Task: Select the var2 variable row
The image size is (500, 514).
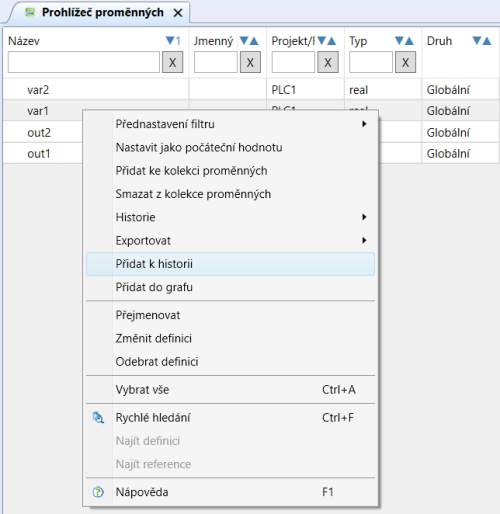Action: 251,89
